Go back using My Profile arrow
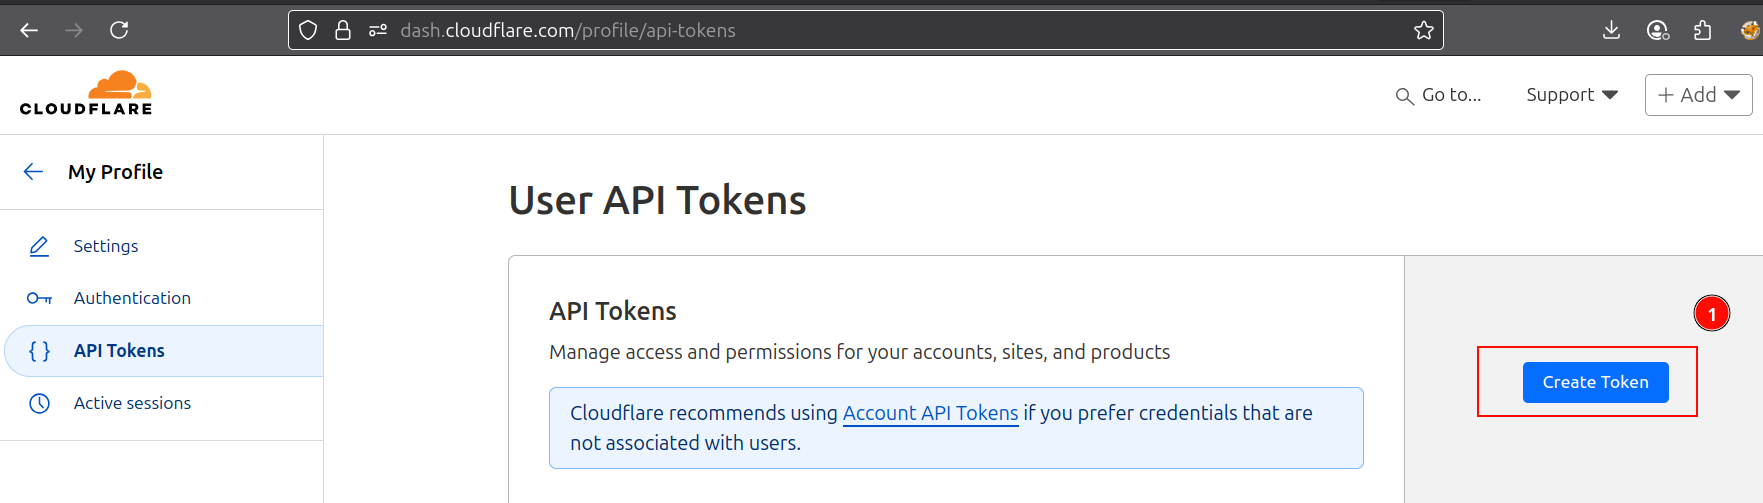1763x503 pixels. point(33,172)
